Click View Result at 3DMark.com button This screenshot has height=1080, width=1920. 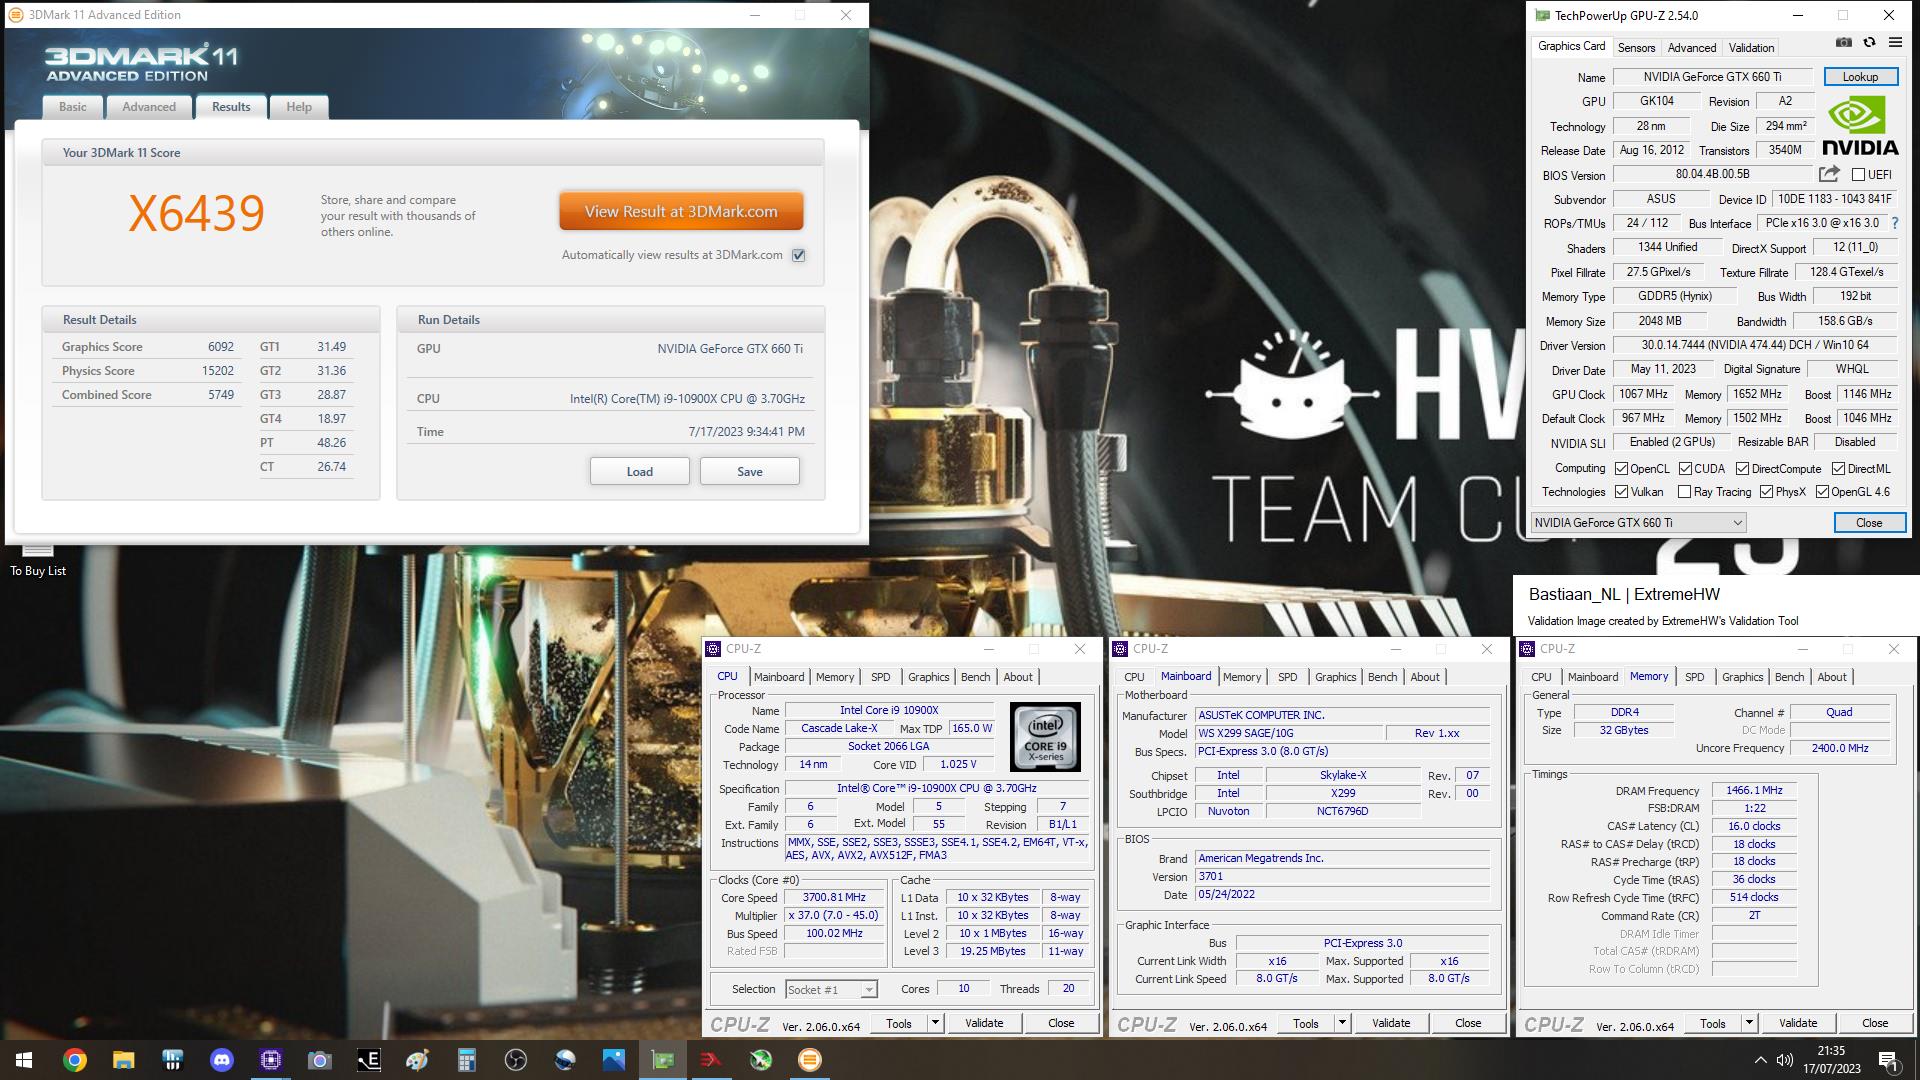(681, 211)
